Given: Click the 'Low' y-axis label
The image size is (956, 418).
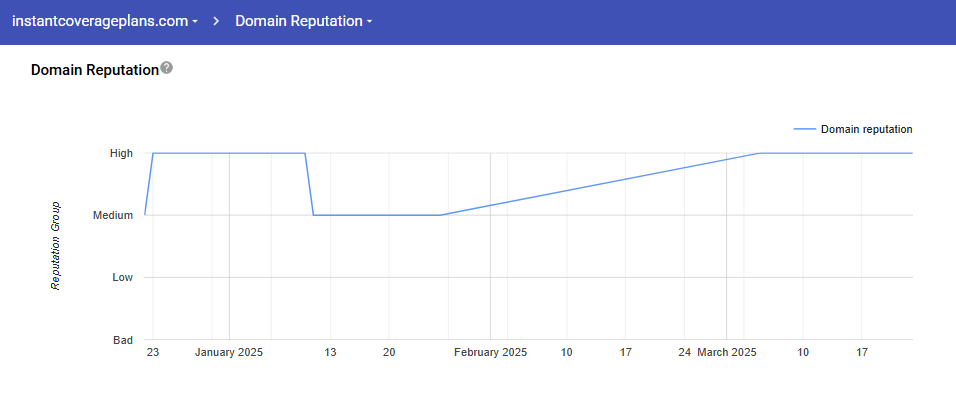Looking at the screenshot, I should coord(122,277).
